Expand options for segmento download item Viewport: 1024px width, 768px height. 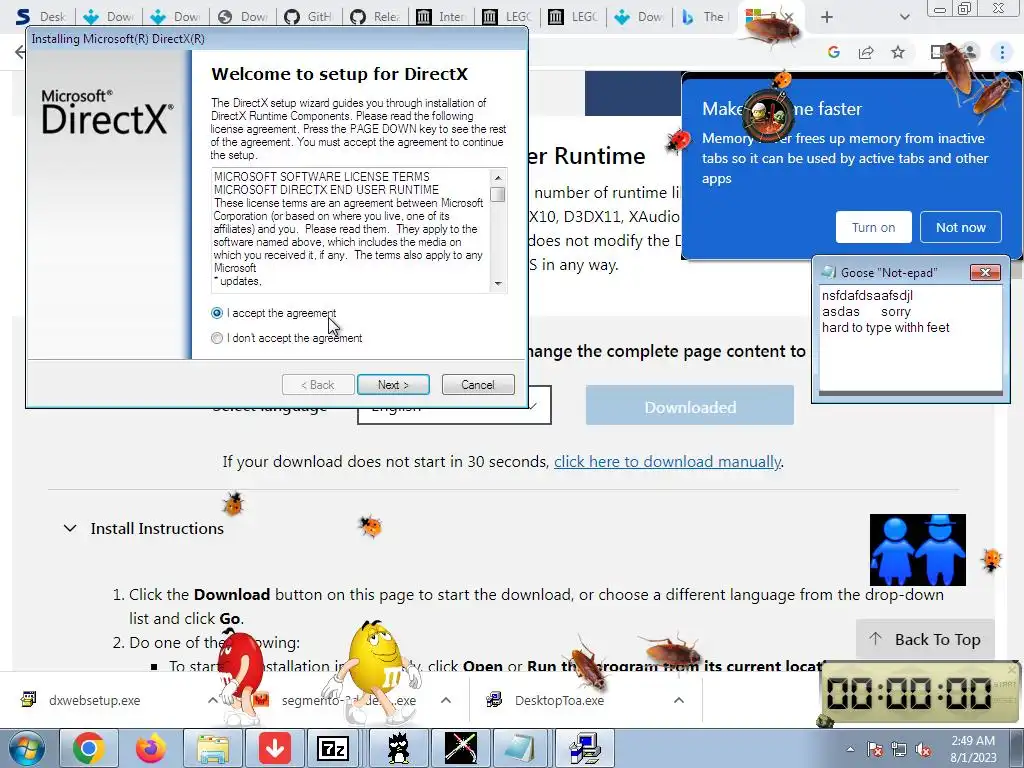(x=446, y=700)
